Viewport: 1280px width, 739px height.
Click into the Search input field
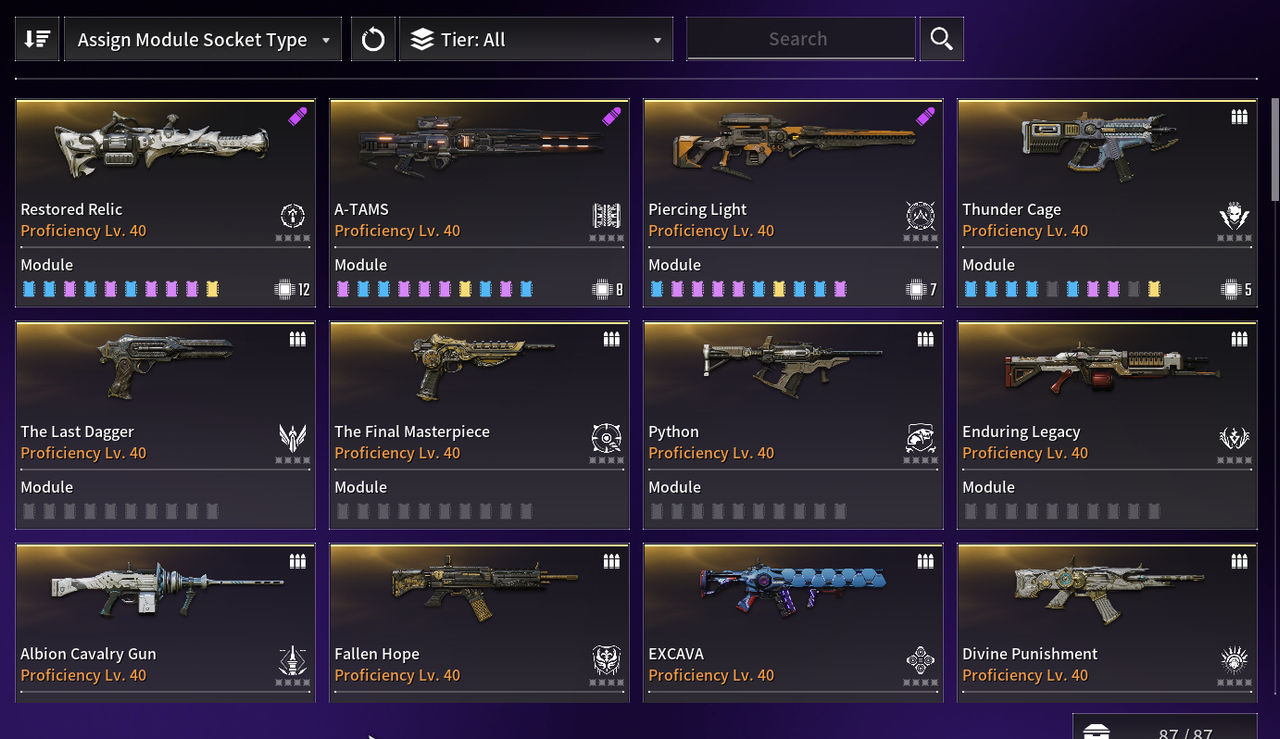coord(800,39)
